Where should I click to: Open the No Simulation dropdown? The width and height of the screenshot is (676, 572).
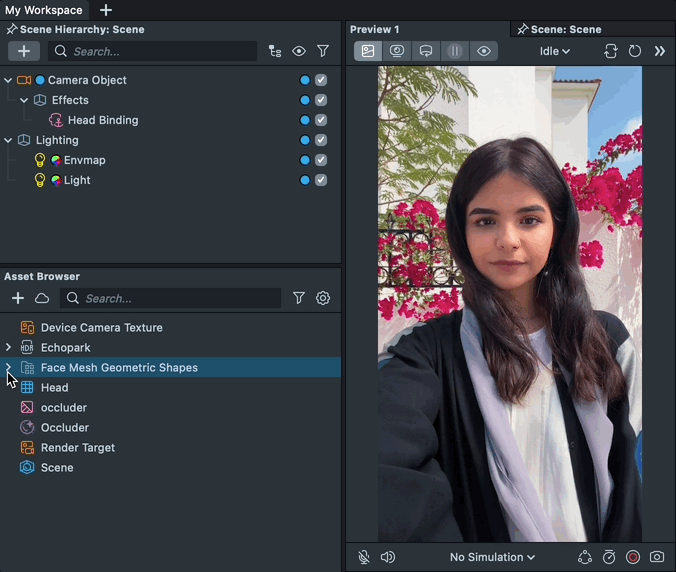click(x=492, y=557)
